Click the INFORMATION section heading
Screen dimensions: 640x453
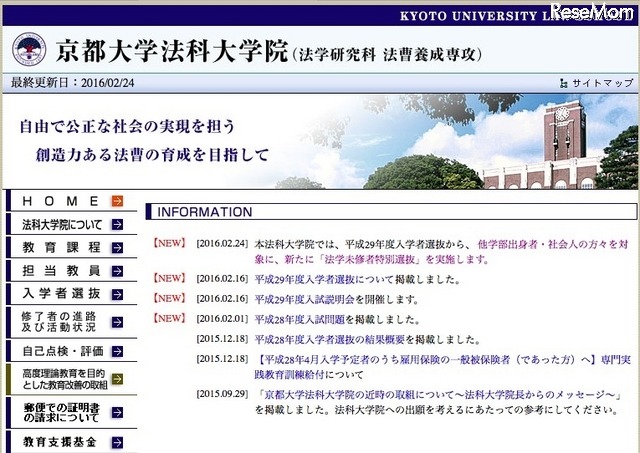pyautogui.click(x=204, y=212)
